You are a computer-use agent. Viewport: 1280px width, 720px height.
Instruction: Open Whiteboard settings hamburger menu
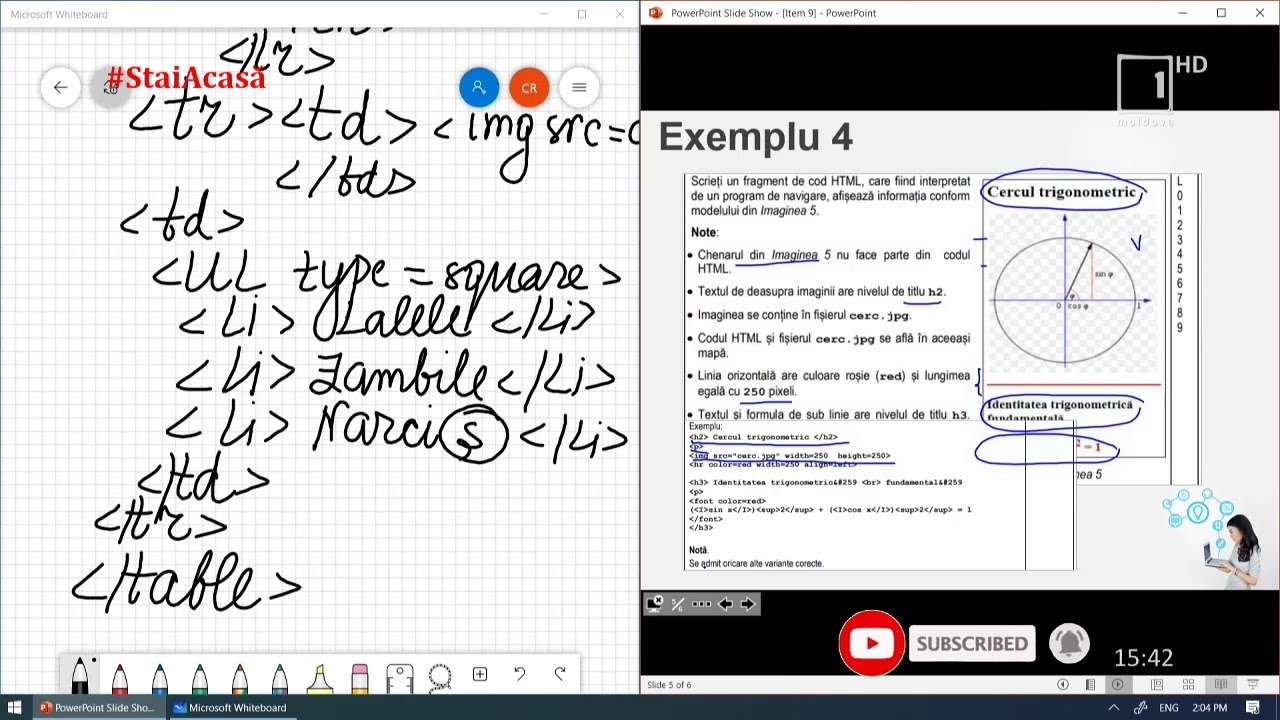pos(579,87)
